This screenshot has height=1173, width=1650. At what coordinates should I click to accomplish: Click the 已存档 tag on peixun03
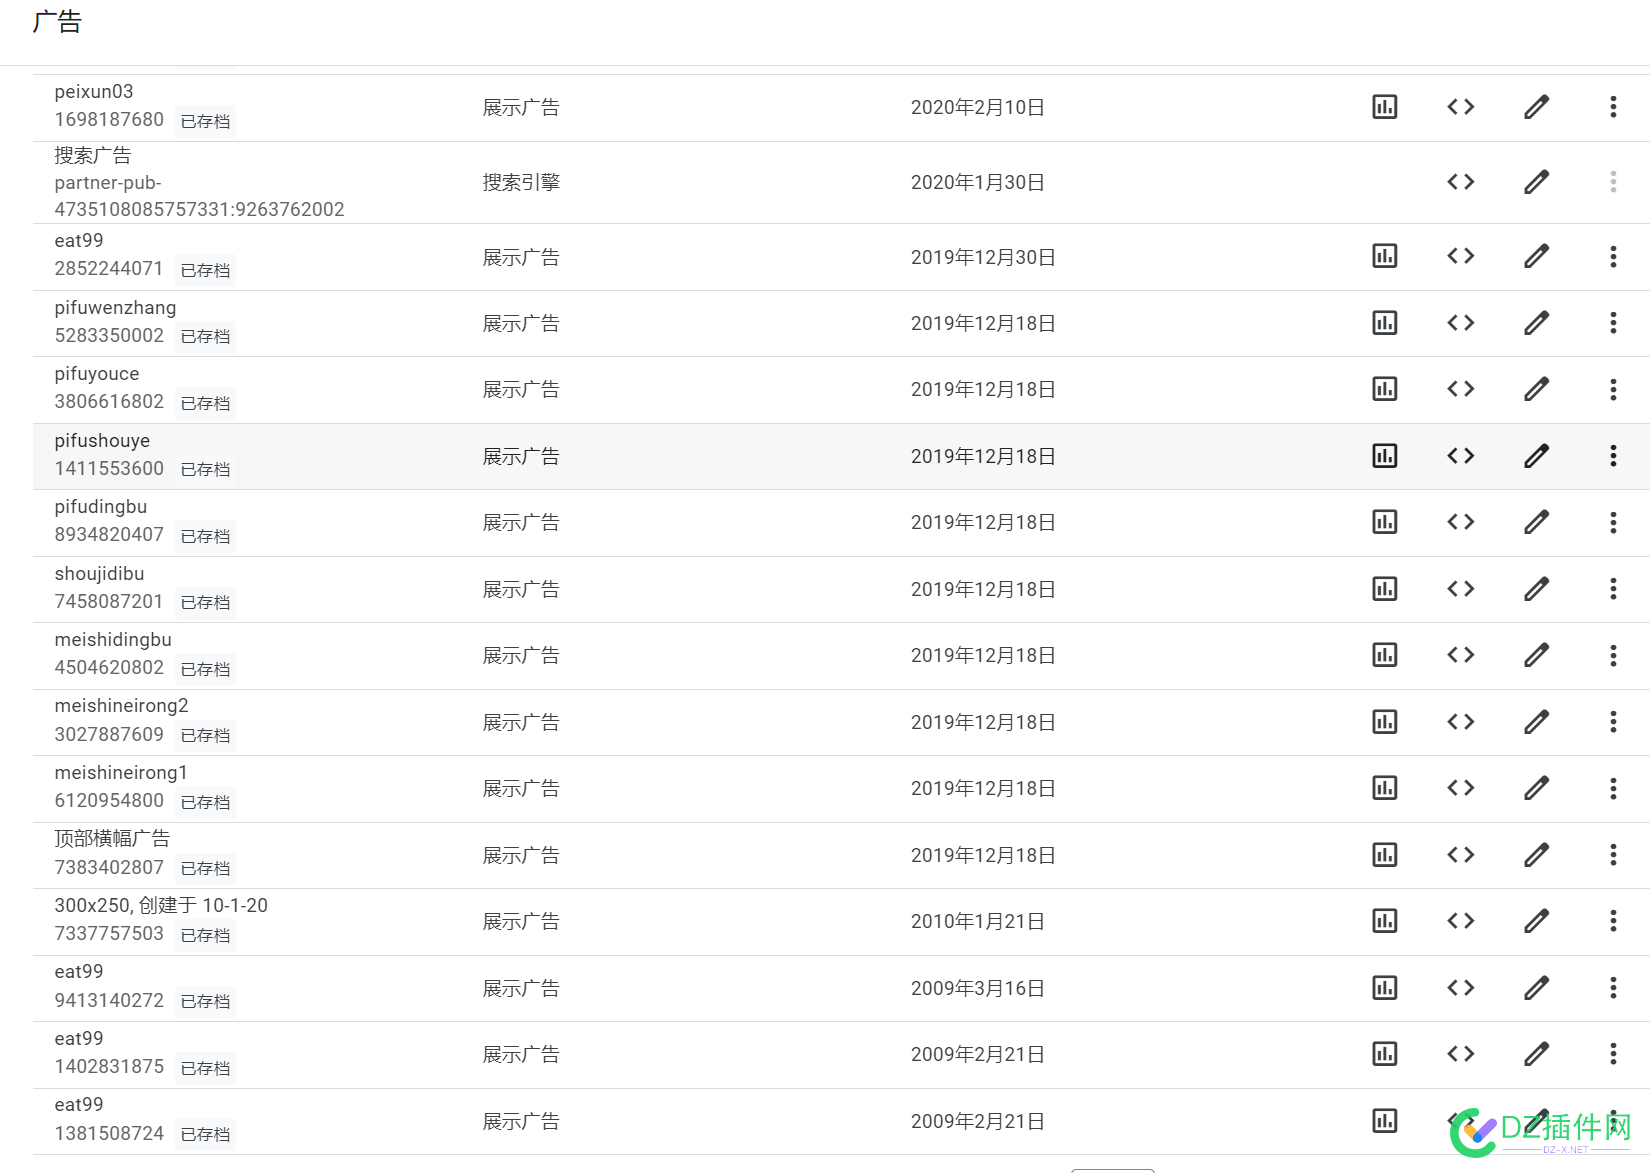[205, 121]
